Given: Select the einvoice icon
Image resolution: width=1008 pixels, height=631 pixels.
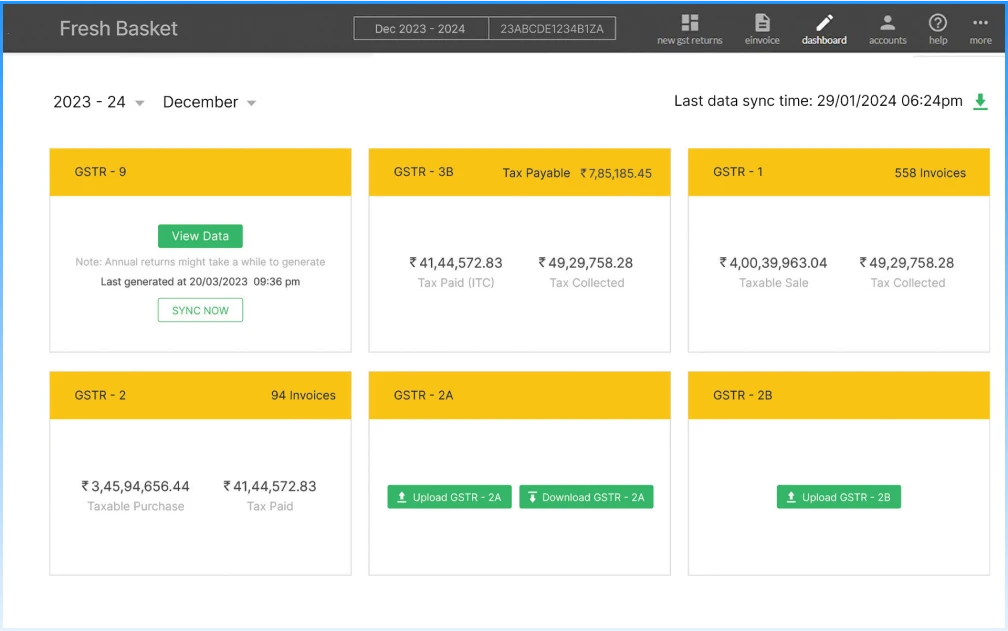Looking at the screenshot, I should (x=762, y=27).
